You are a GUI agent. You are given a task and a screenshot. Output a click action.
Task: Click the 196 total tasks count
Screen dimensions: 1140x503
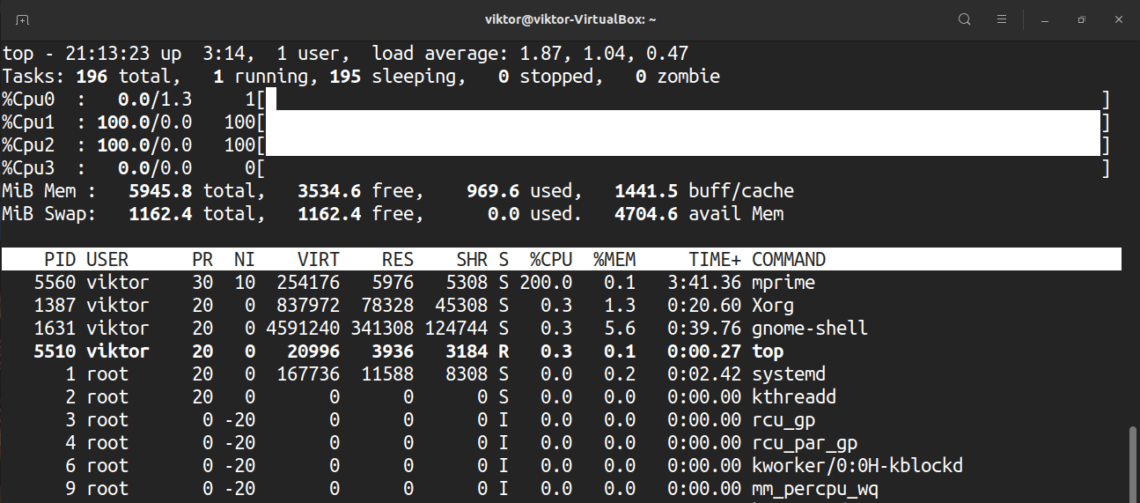[91, 76]
